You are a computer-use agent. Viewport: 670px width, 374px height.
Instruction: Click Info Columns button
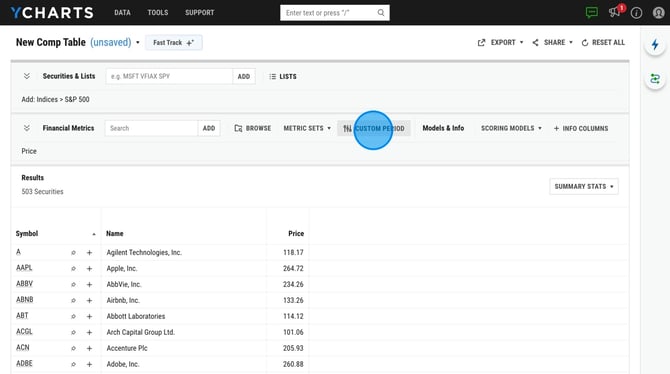tap(581, 128)
